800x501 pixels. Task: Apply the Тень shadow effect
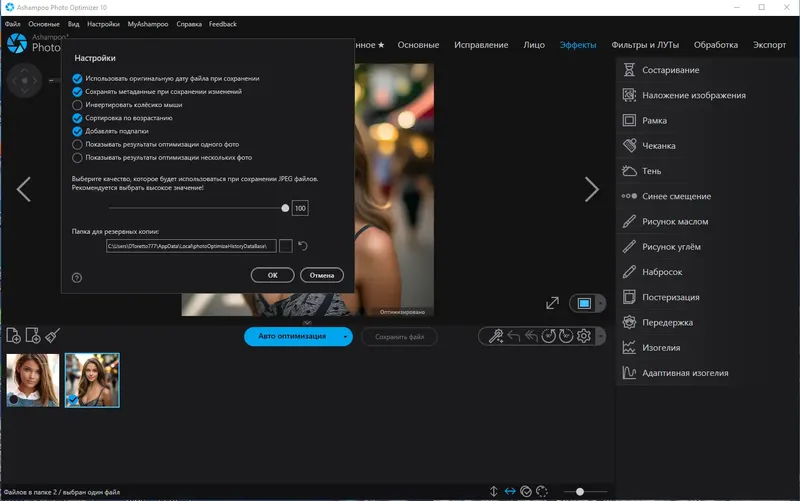pyautogui.click(x=641, y=171)
